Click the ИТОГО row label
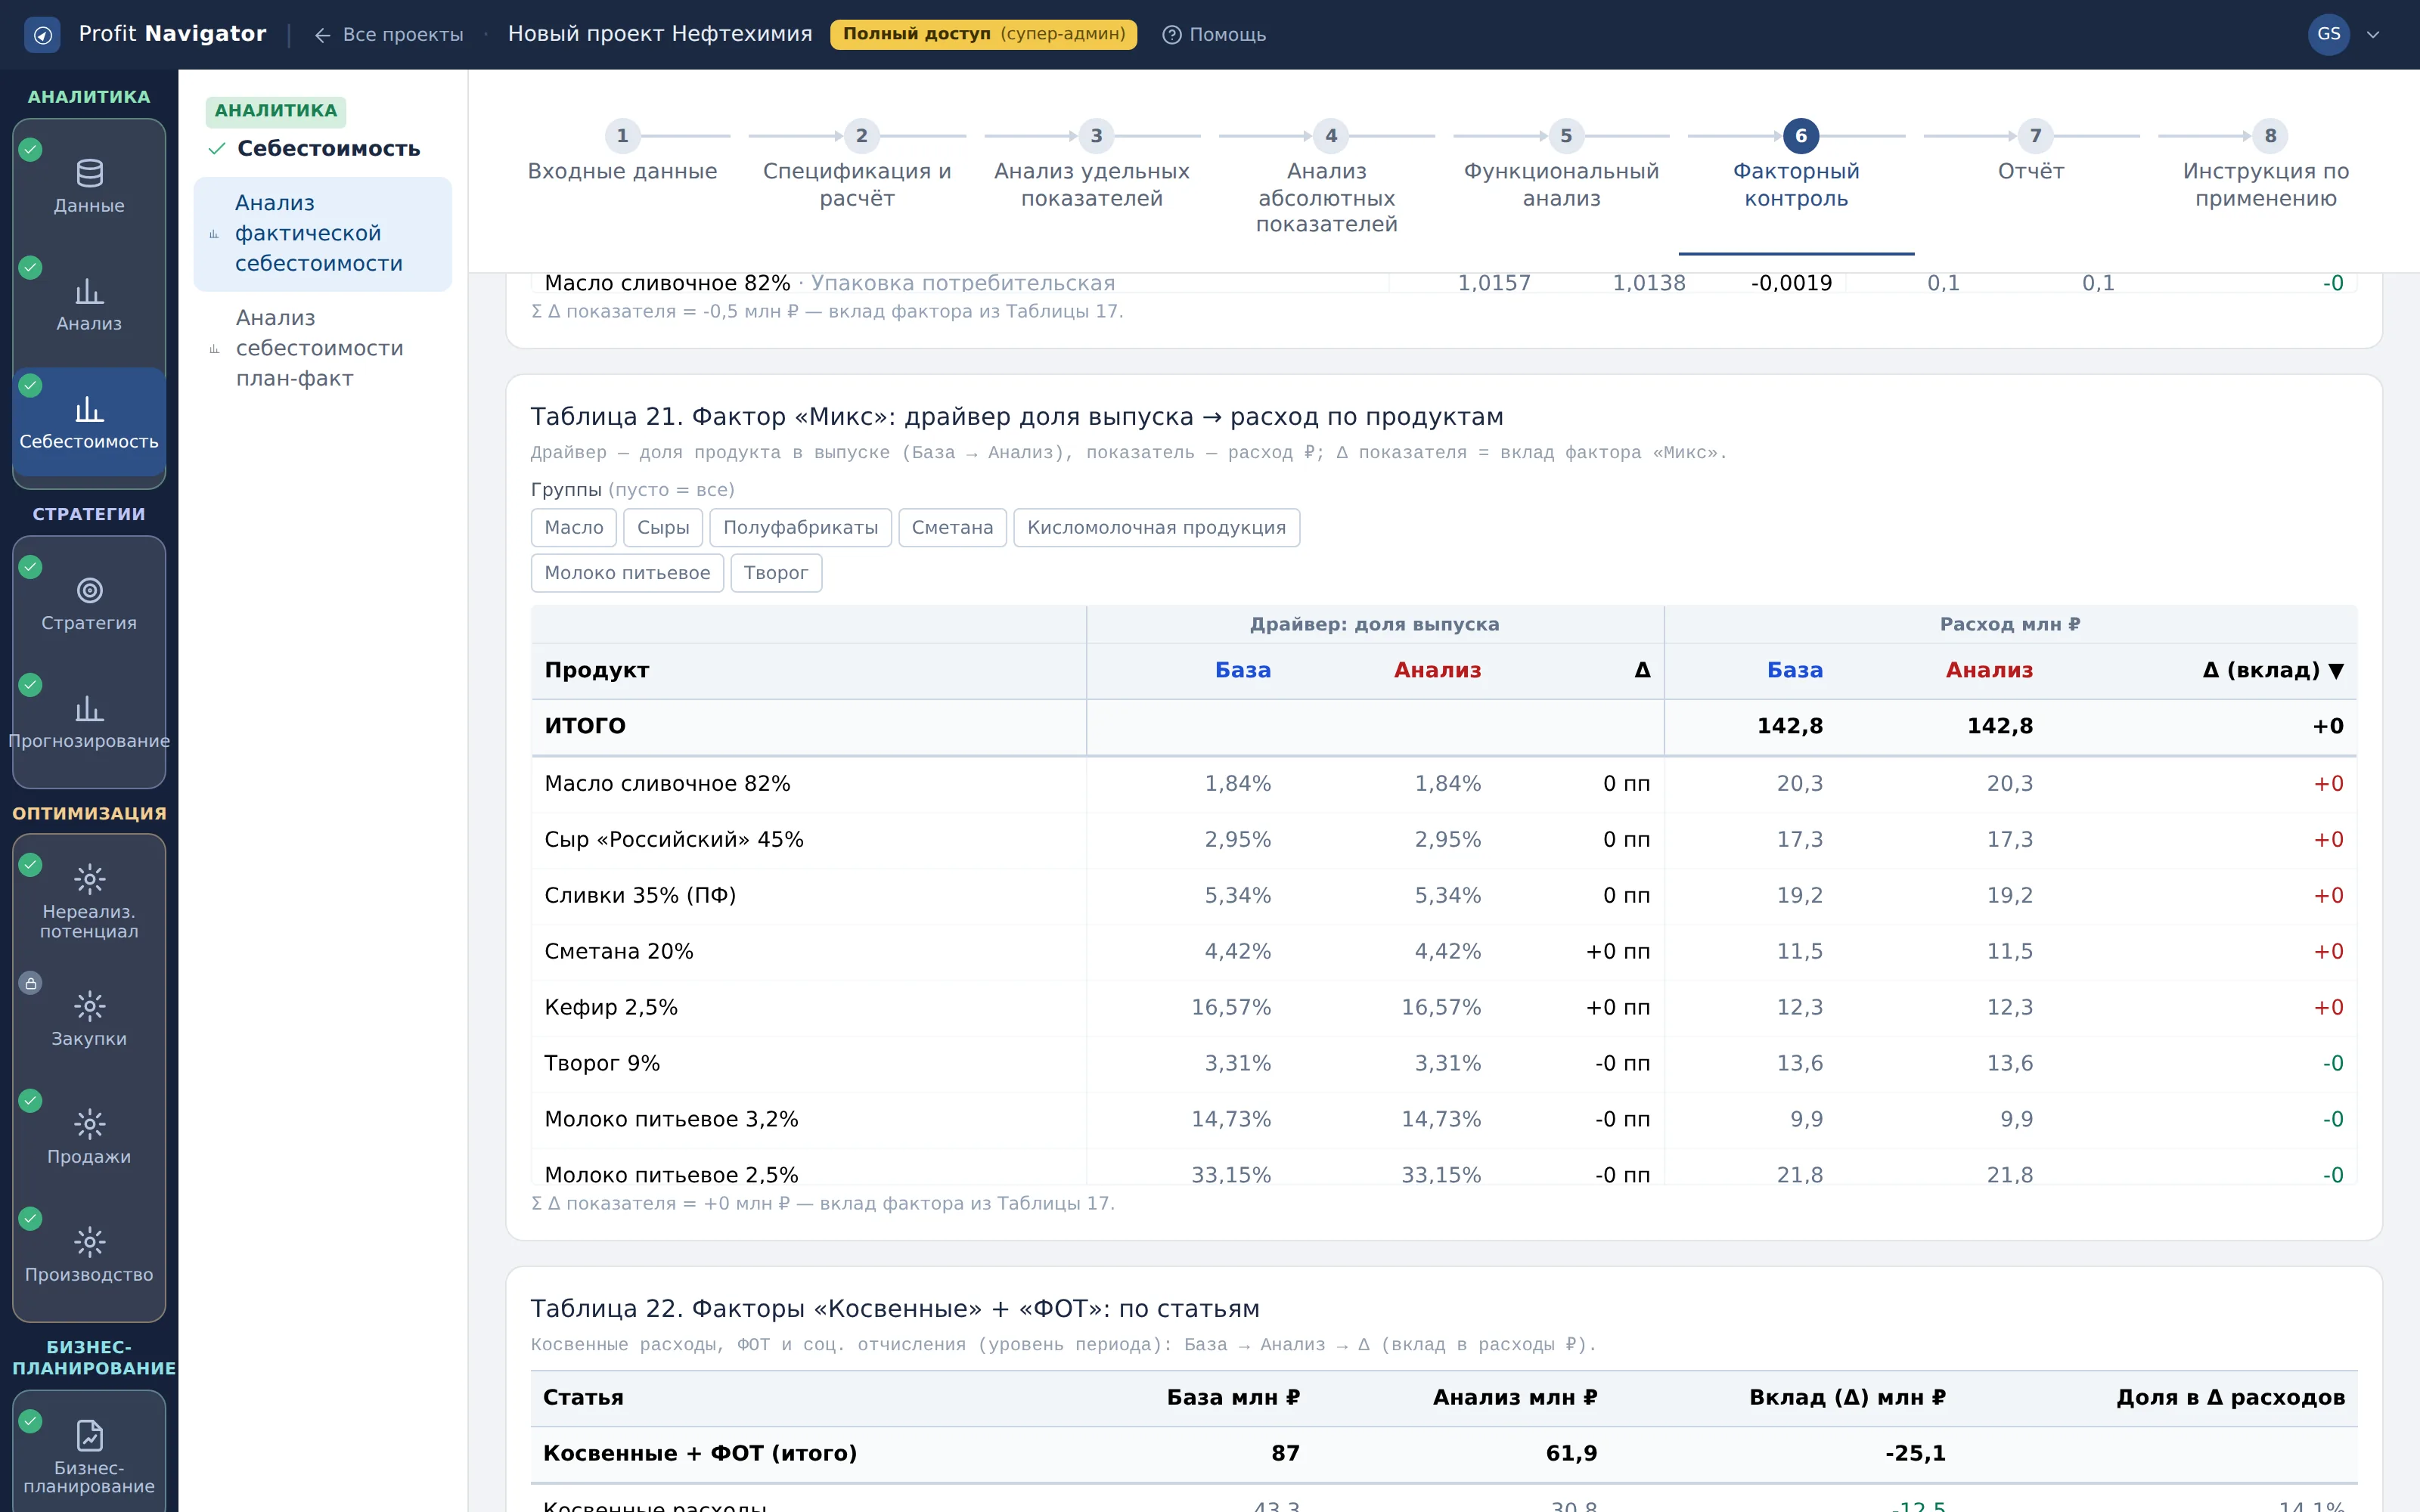The image size is (2420, 1512). tap(585, 727)
